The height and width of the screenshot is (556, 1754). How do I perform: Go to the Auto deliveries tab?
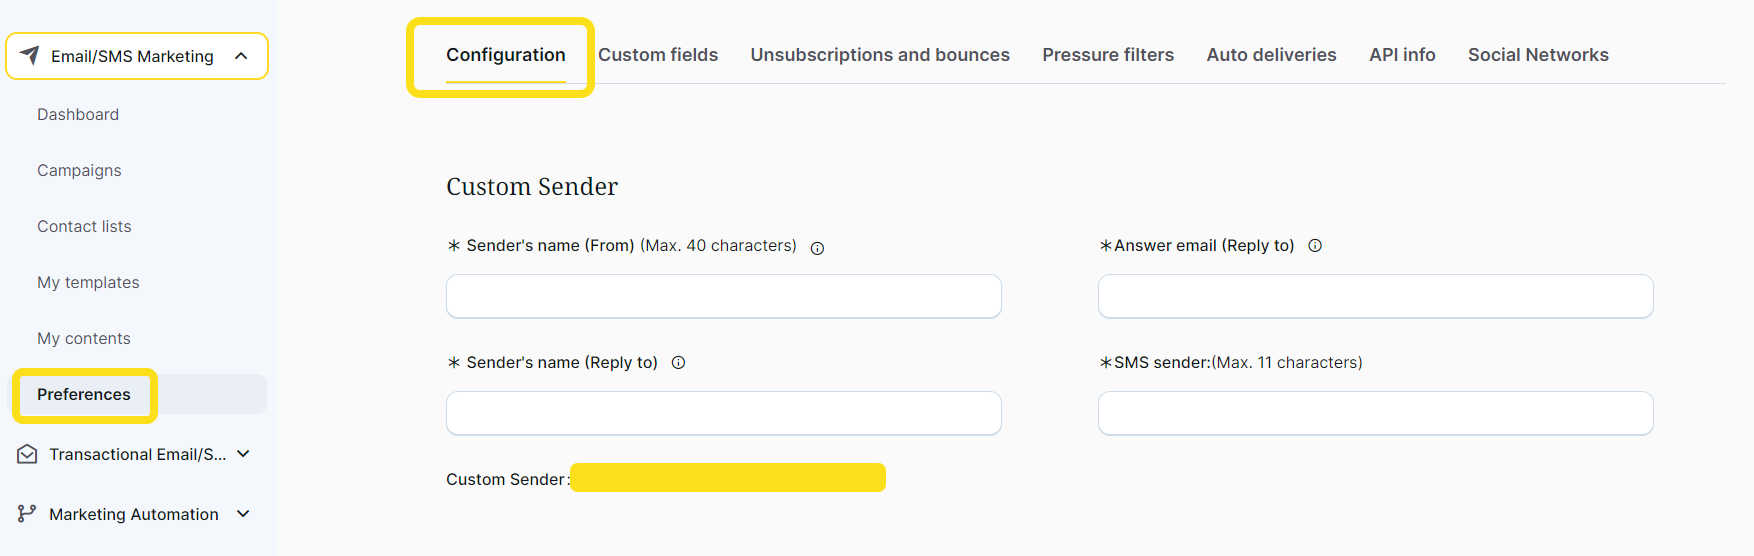pyautogui.click(x=1271, y=55)
